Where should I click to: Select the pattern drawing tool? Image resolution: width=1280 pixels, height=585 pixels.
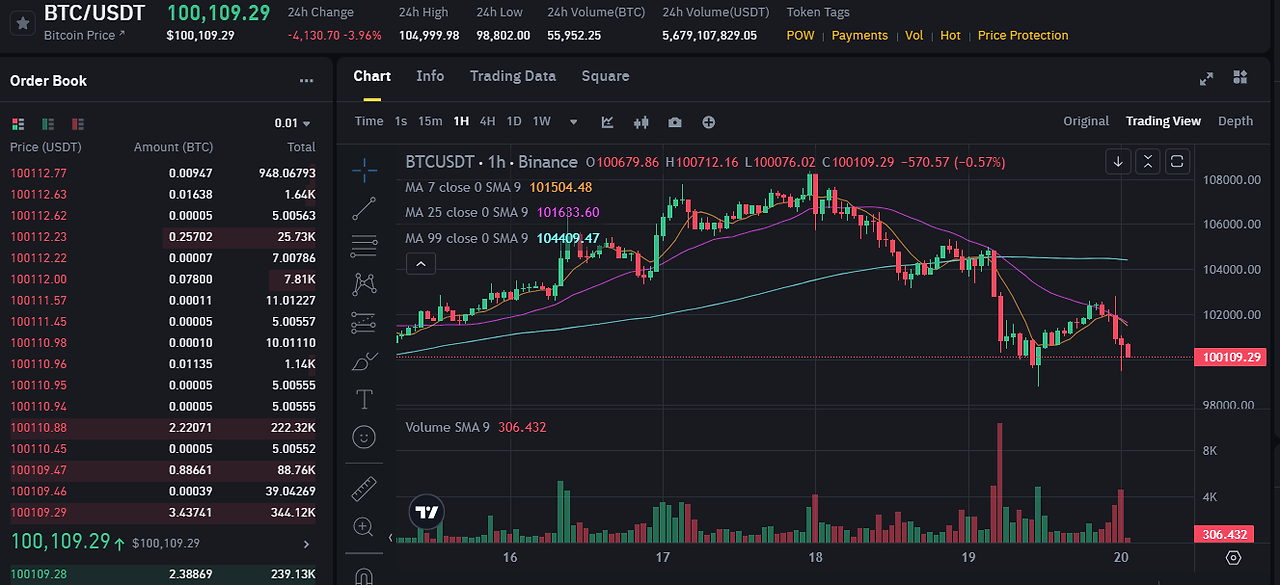(x=364, y=284)
